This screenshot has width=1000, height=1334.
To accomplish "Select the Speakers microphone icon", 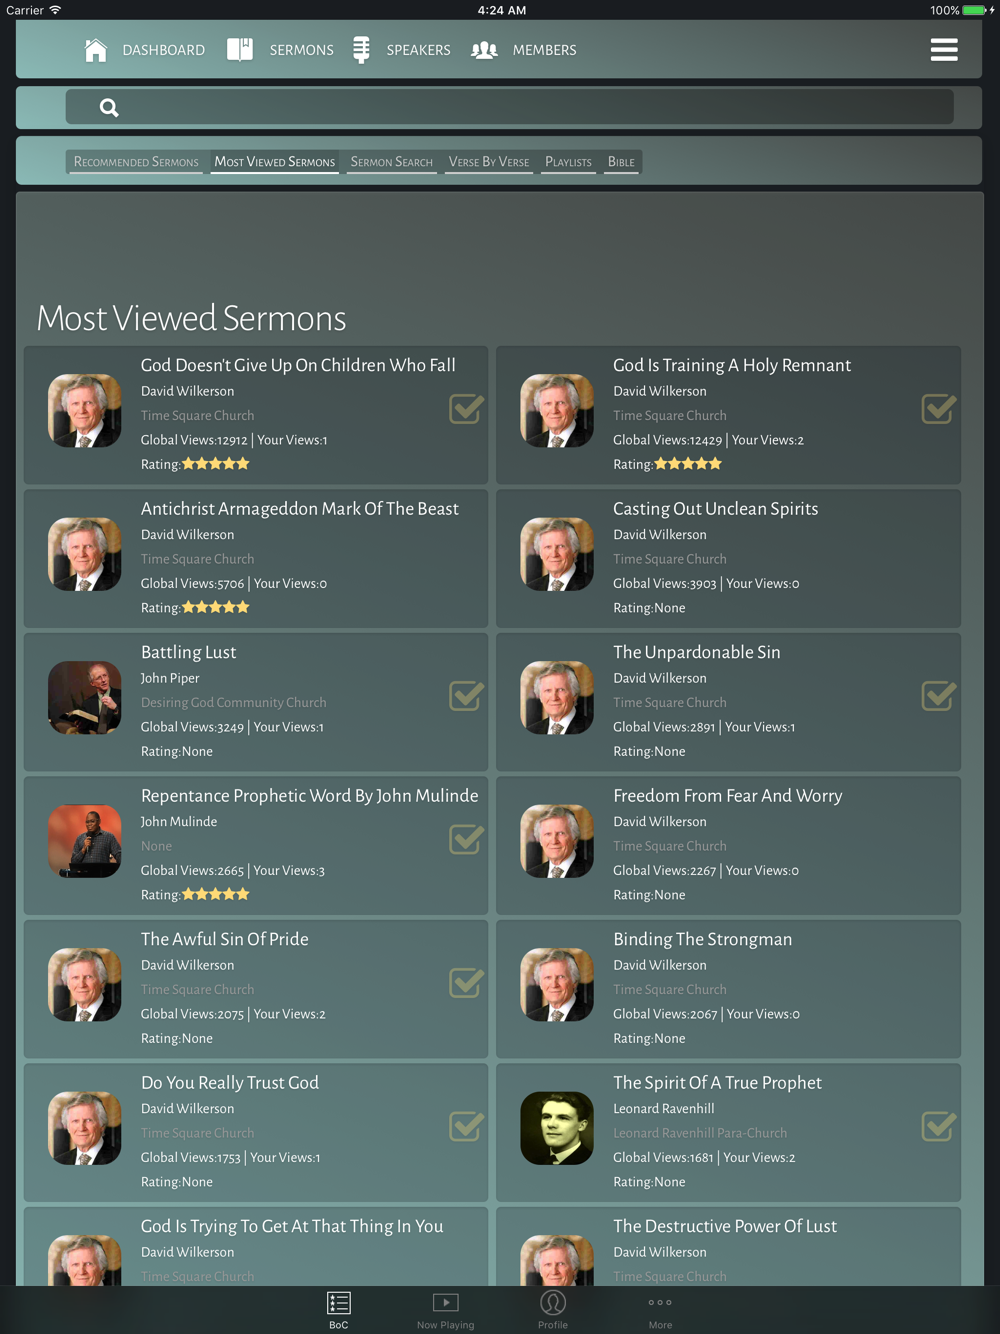I will coord(362,50).
